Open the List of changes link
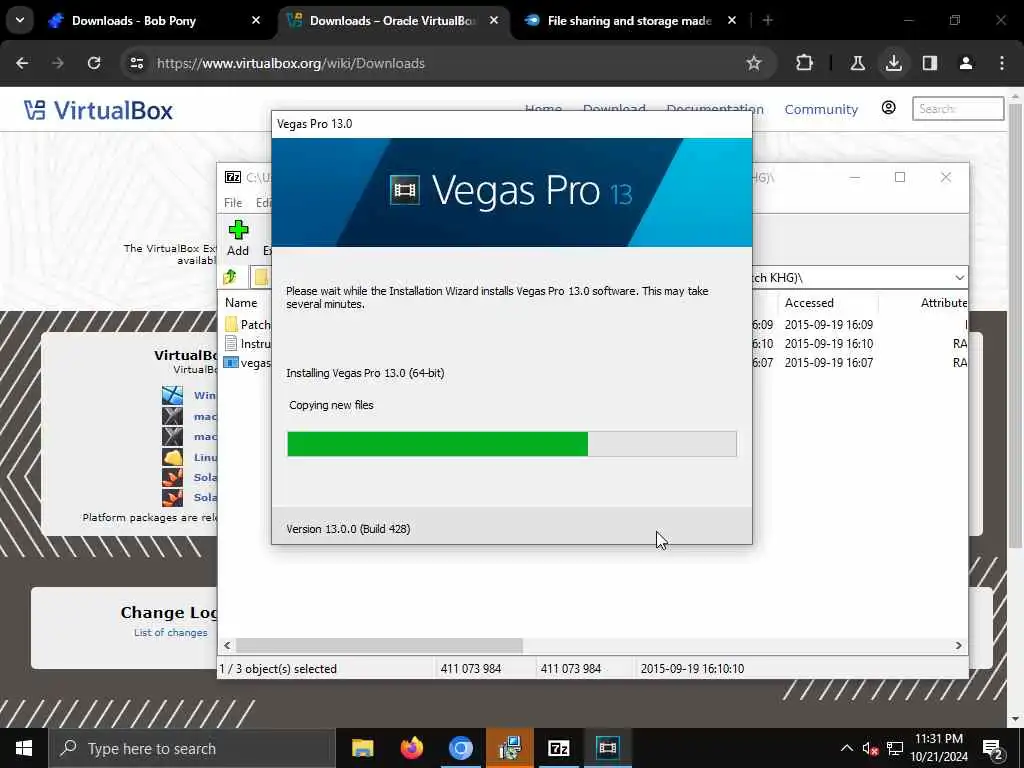The height and width of the screenshot is (768, 1024). click(x=170, y=632)
